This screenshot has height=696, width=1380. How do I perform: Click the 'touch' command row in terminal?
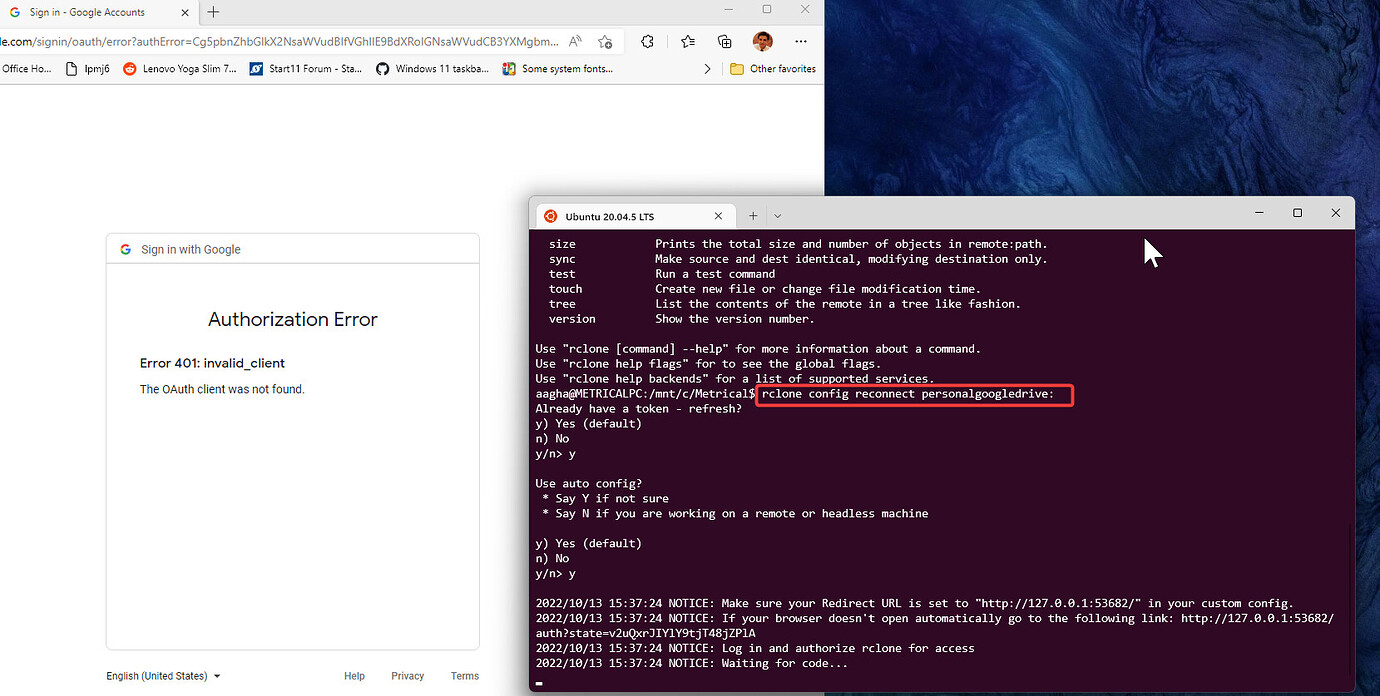765,289
